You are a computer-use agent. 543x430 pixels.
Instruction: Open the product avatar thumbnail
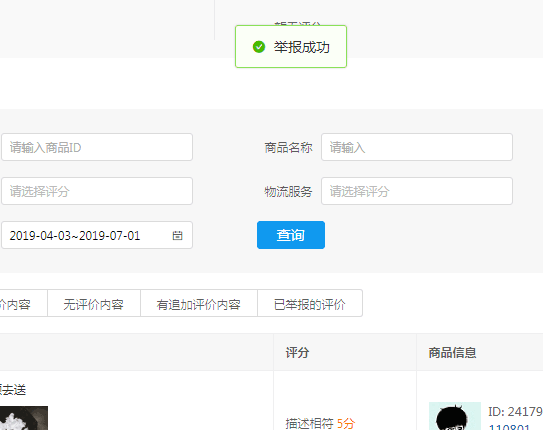pyautogui.click(x=455, y=416)
